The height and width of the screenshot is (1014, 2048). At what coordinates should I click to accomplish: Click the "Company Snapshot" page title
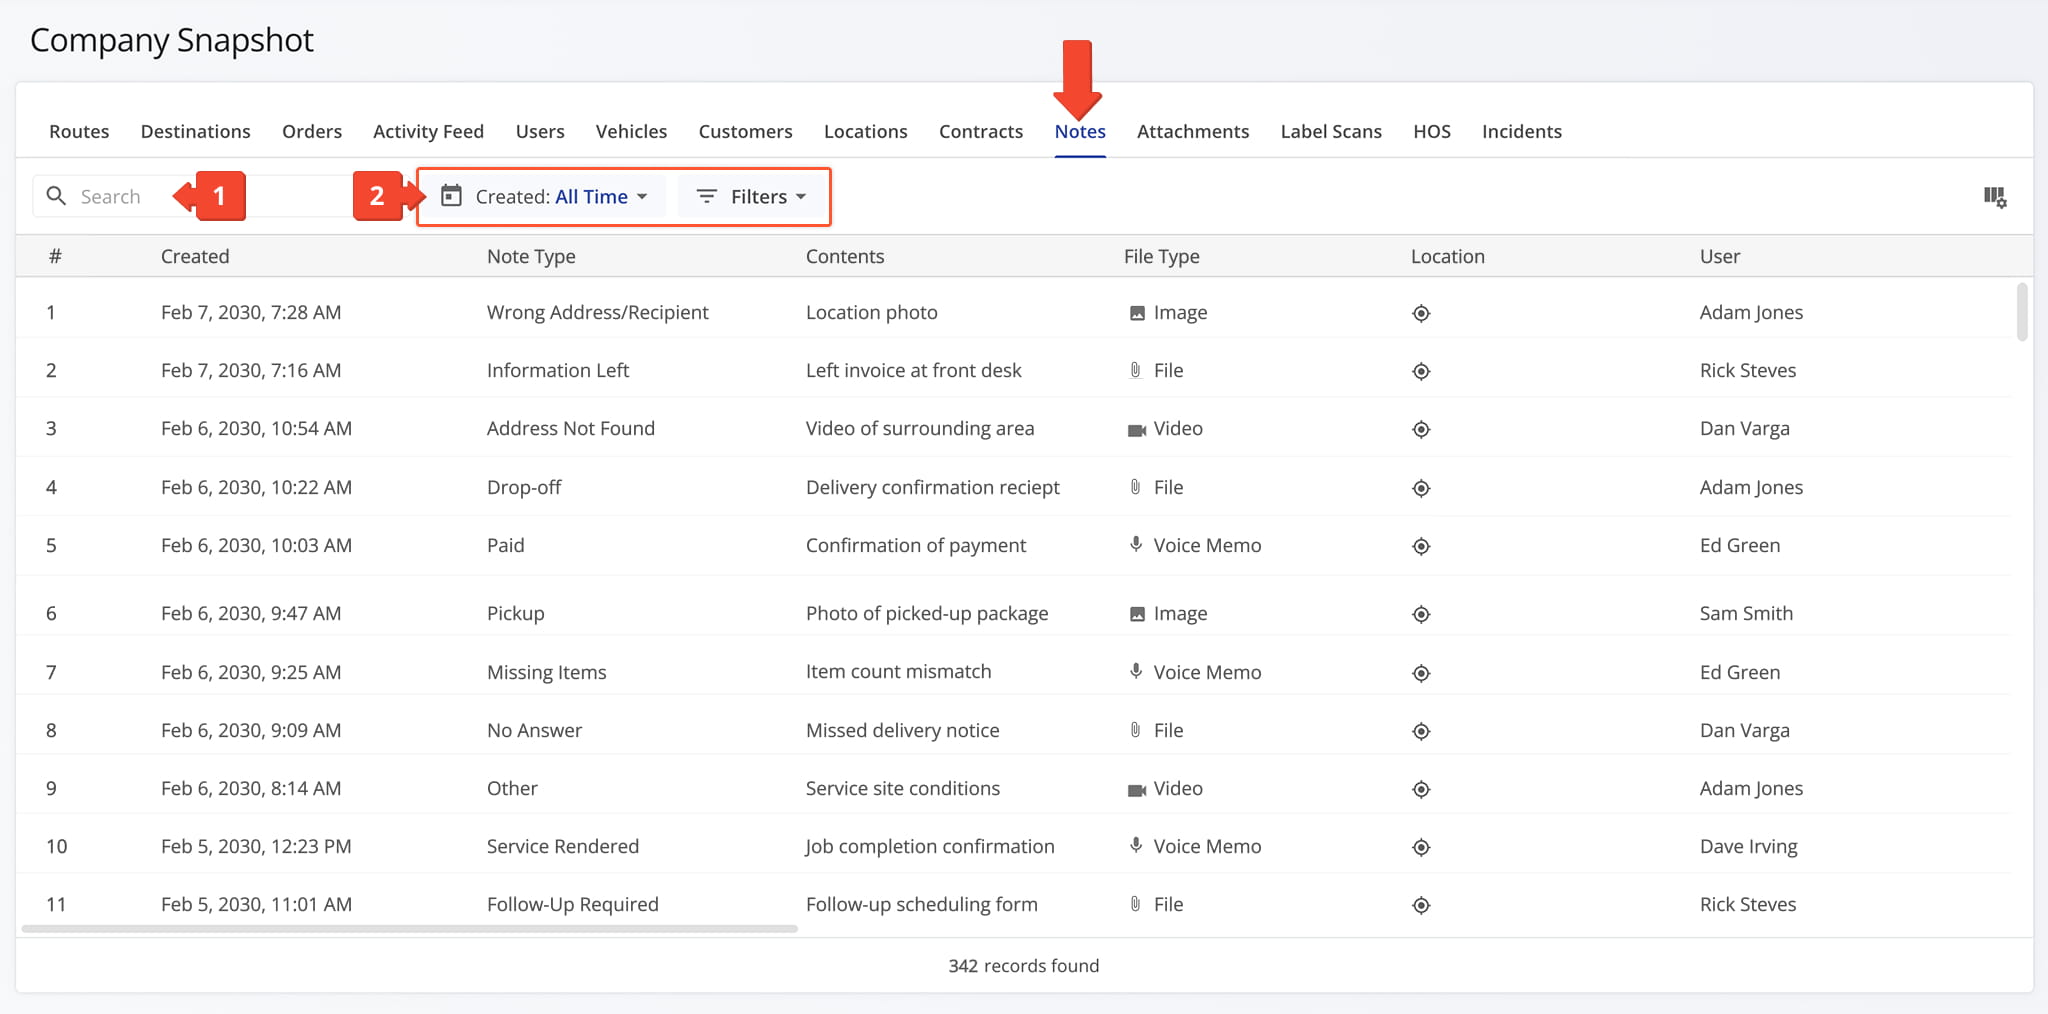pyautogui.click(x=172, y=40)
